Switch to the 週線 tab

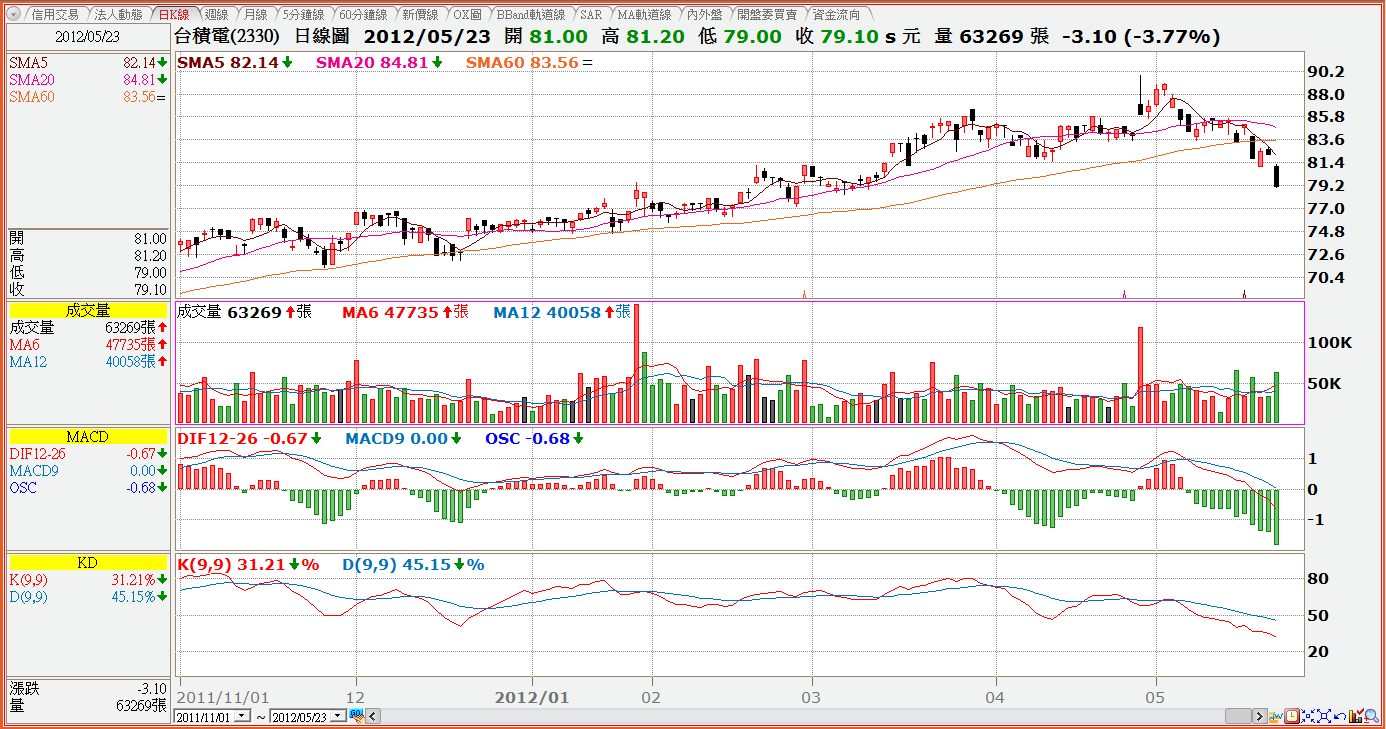(x=216, y=15)
